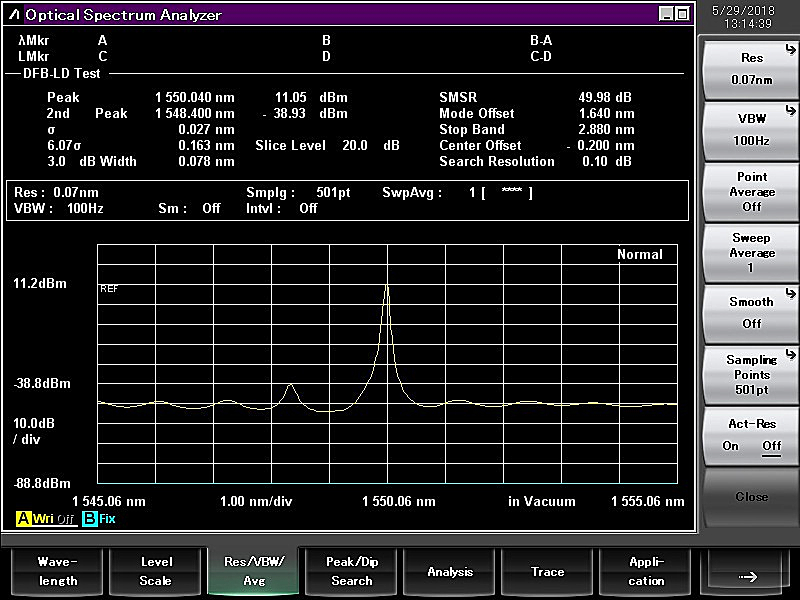Select the Wavelength function tab

[x=57, y=571]
